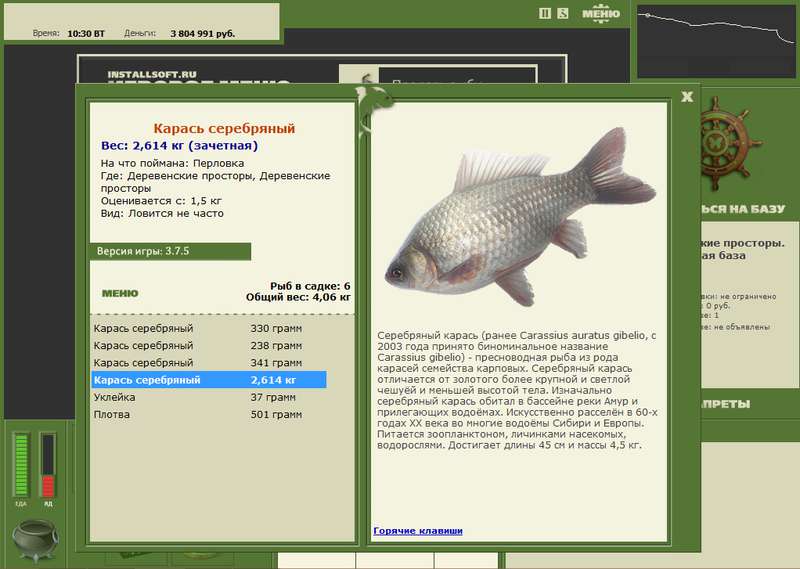Viewport: 800px width, 569px height.
Task: Select the Плотва 501 грамм row
Action: 209,414
